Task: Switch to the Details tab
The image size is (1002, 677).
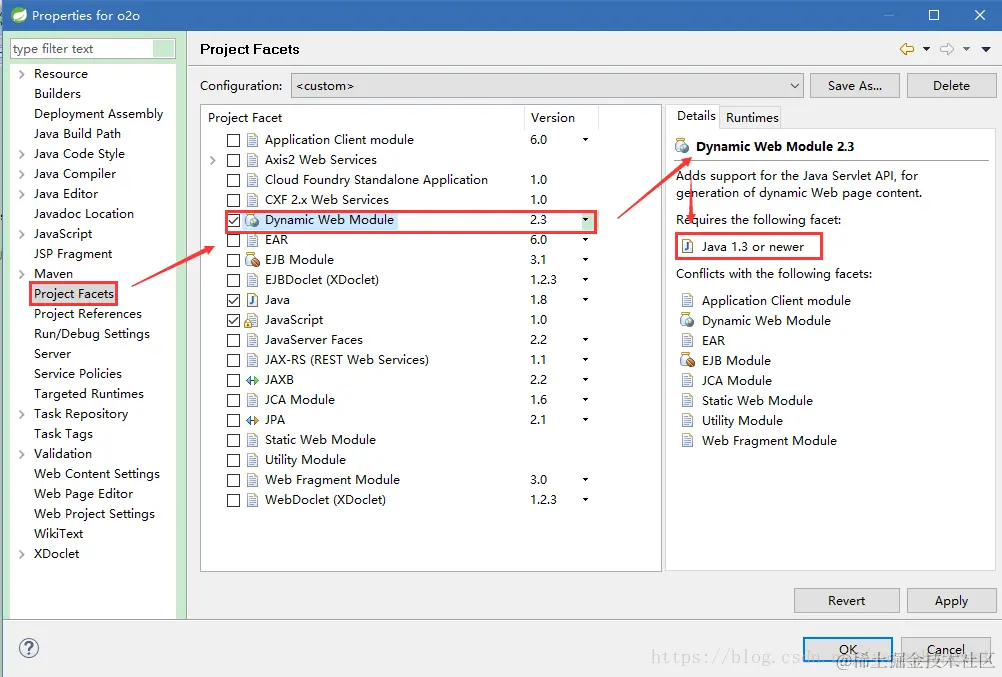Action: click(x=696, y=116)
